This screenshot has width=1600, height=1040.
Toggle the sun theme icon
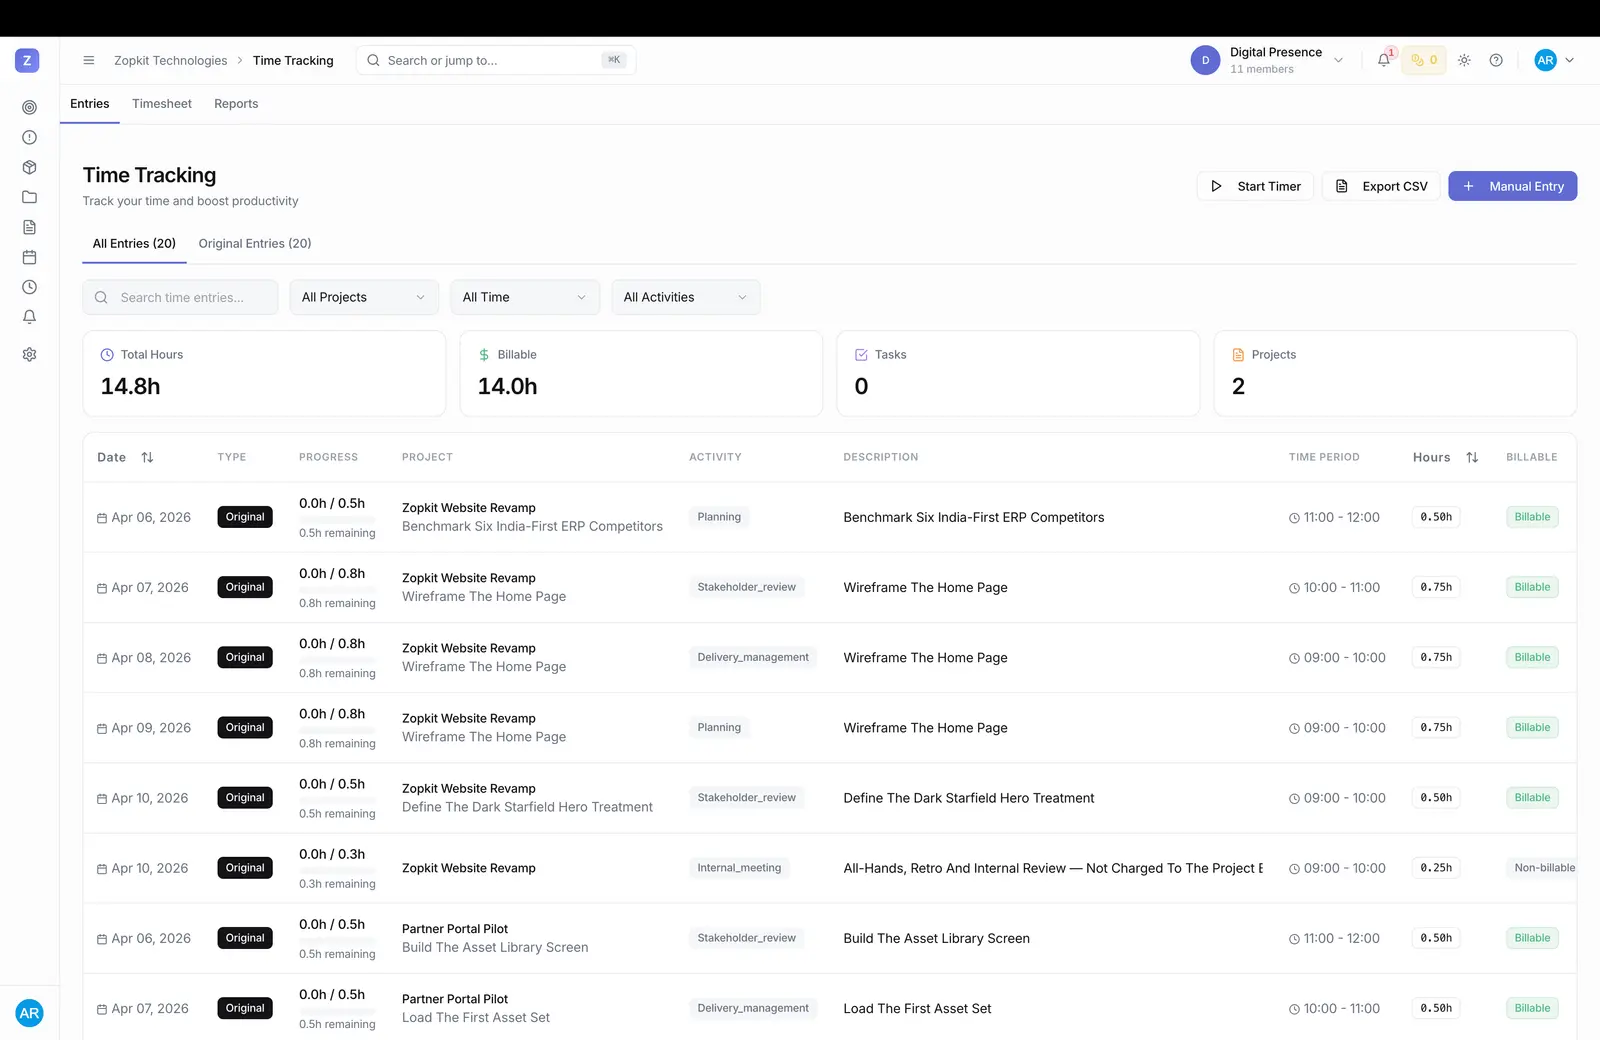point(1464,60)
